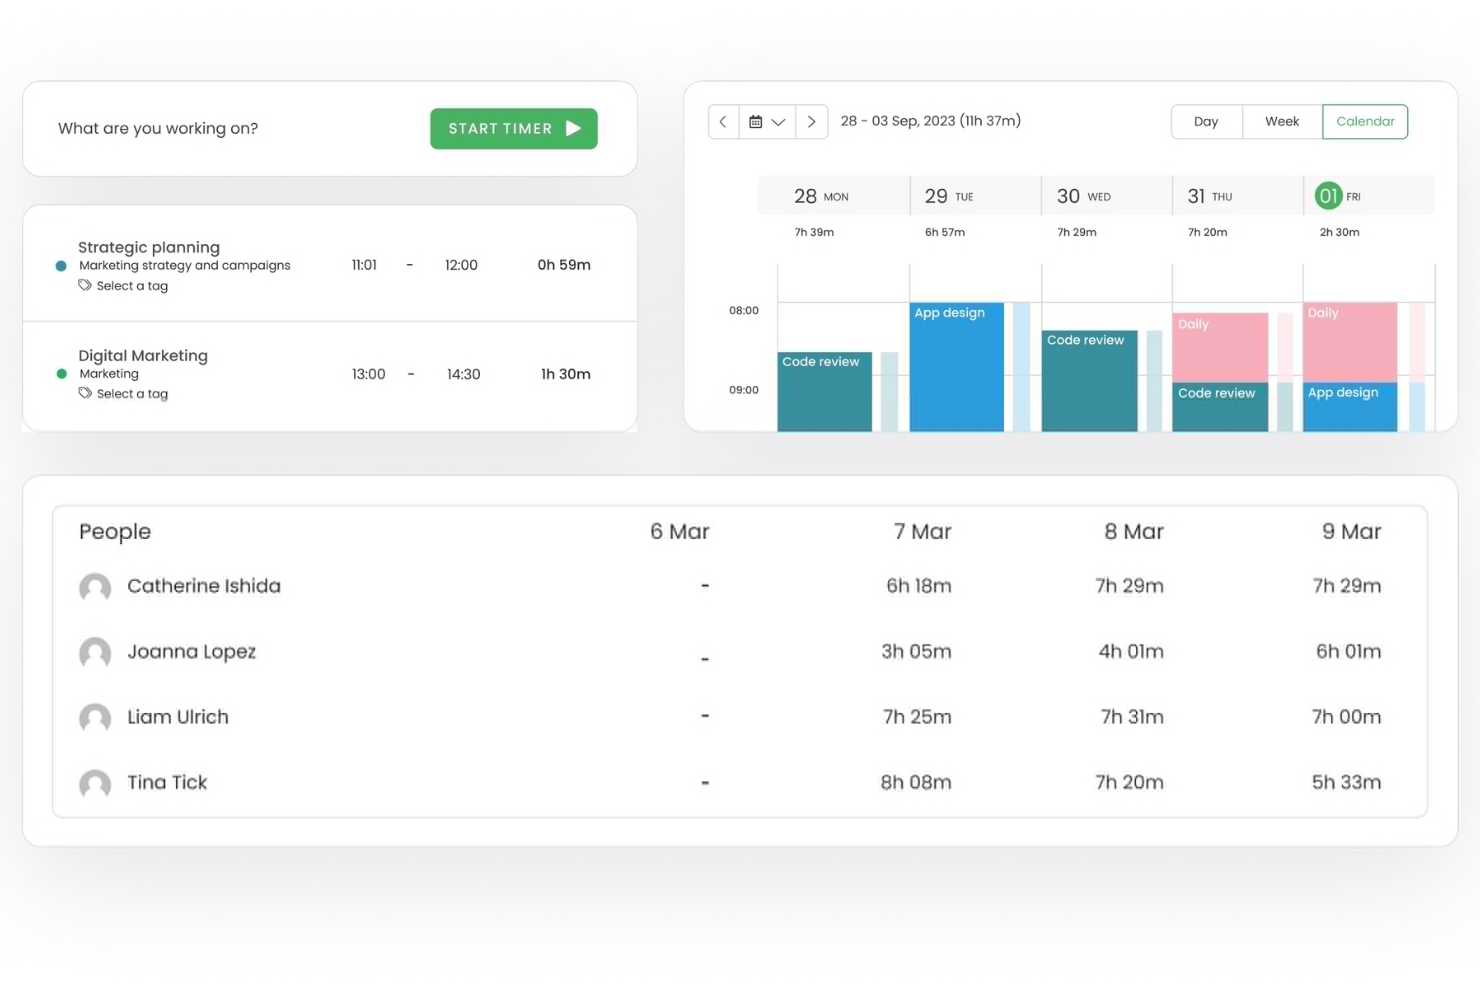Click the Start Timer button
Viewport: 1480px width, 987px height.
click(x=513, y=128)
